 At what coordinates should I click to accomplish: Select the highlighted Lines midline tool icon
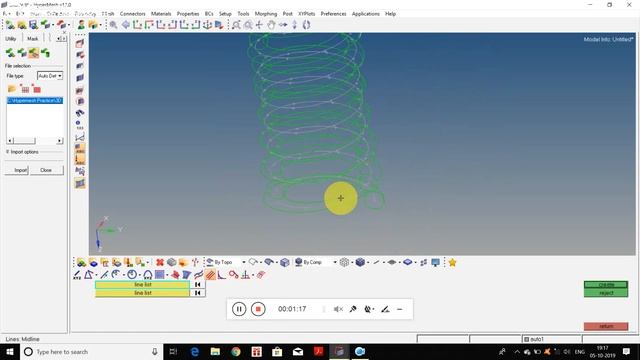(210, 275)
